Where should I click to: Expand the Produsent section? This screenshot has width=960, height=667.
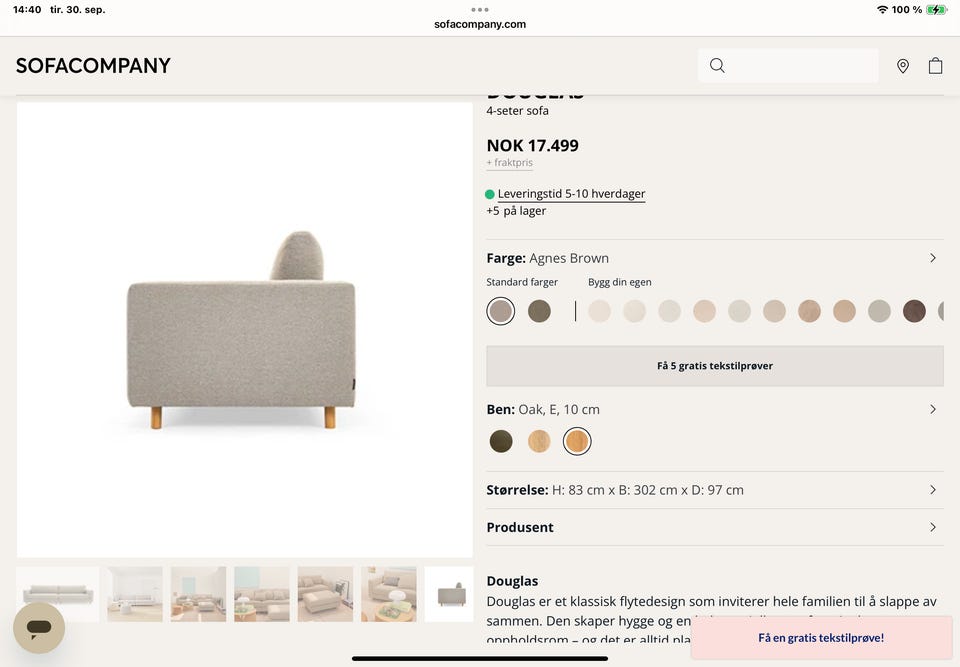[x=932, y=527]
